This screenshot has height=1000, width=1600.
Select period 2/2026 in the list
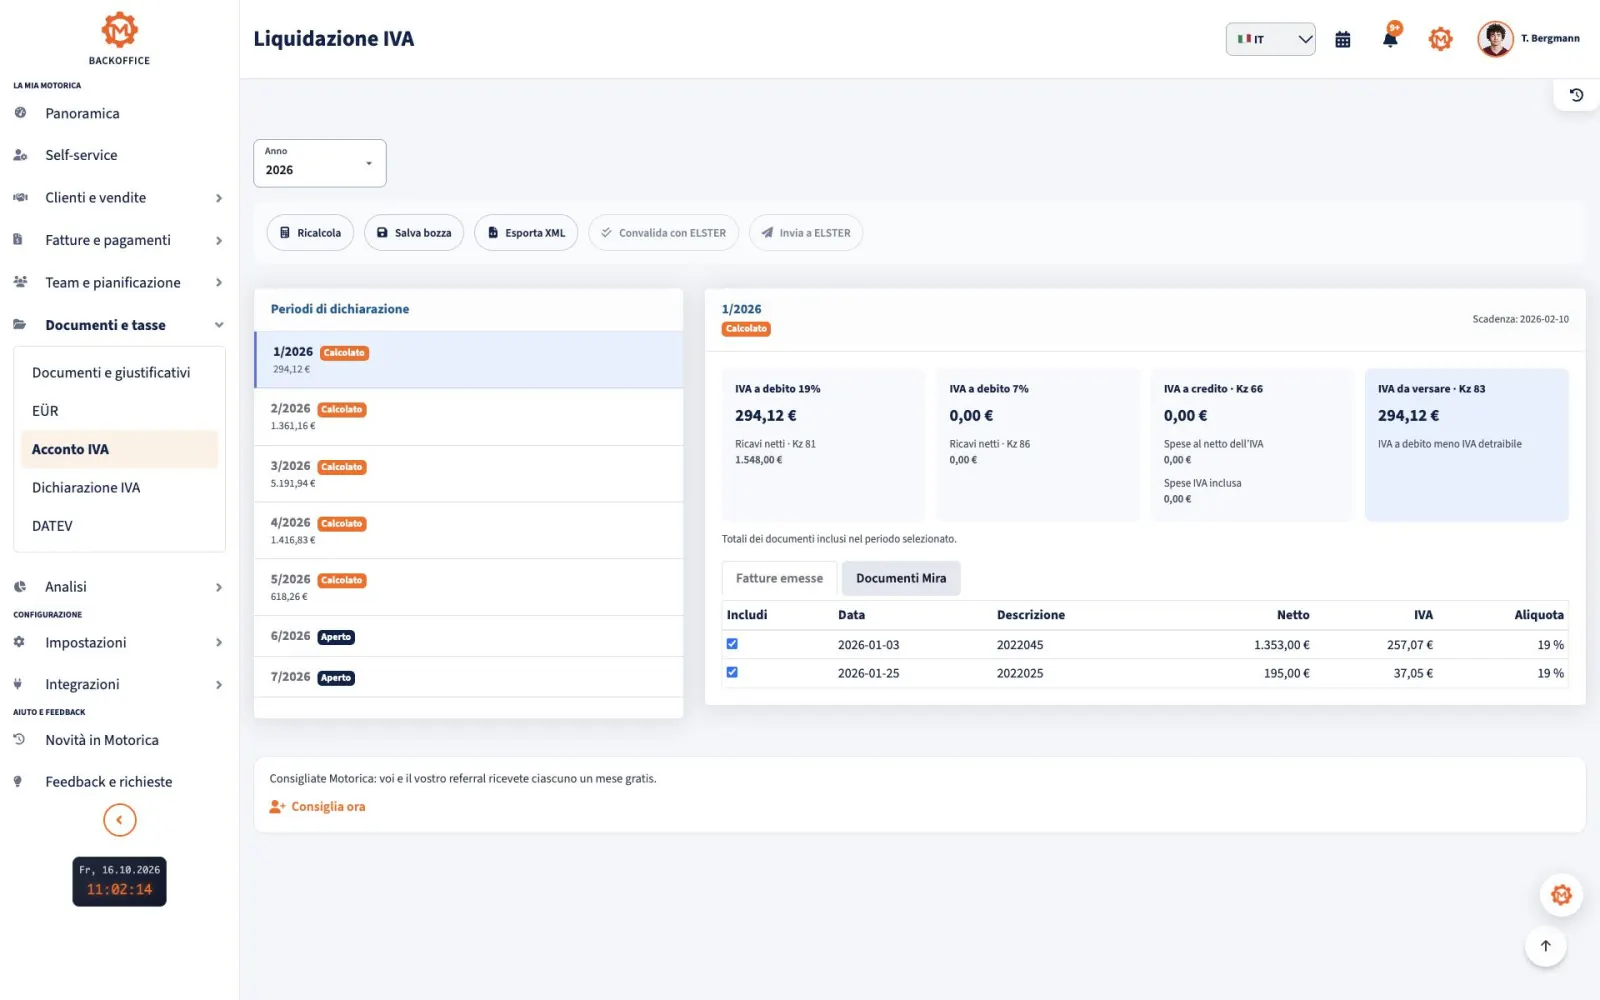(x=469, y=417)
